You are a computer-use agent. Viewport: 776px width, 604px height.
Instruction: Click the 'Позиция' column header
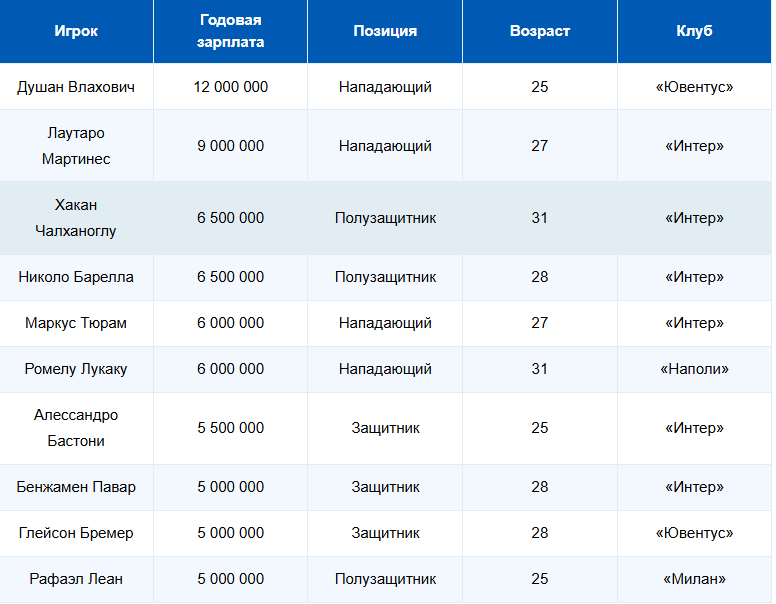coord(385,31)
